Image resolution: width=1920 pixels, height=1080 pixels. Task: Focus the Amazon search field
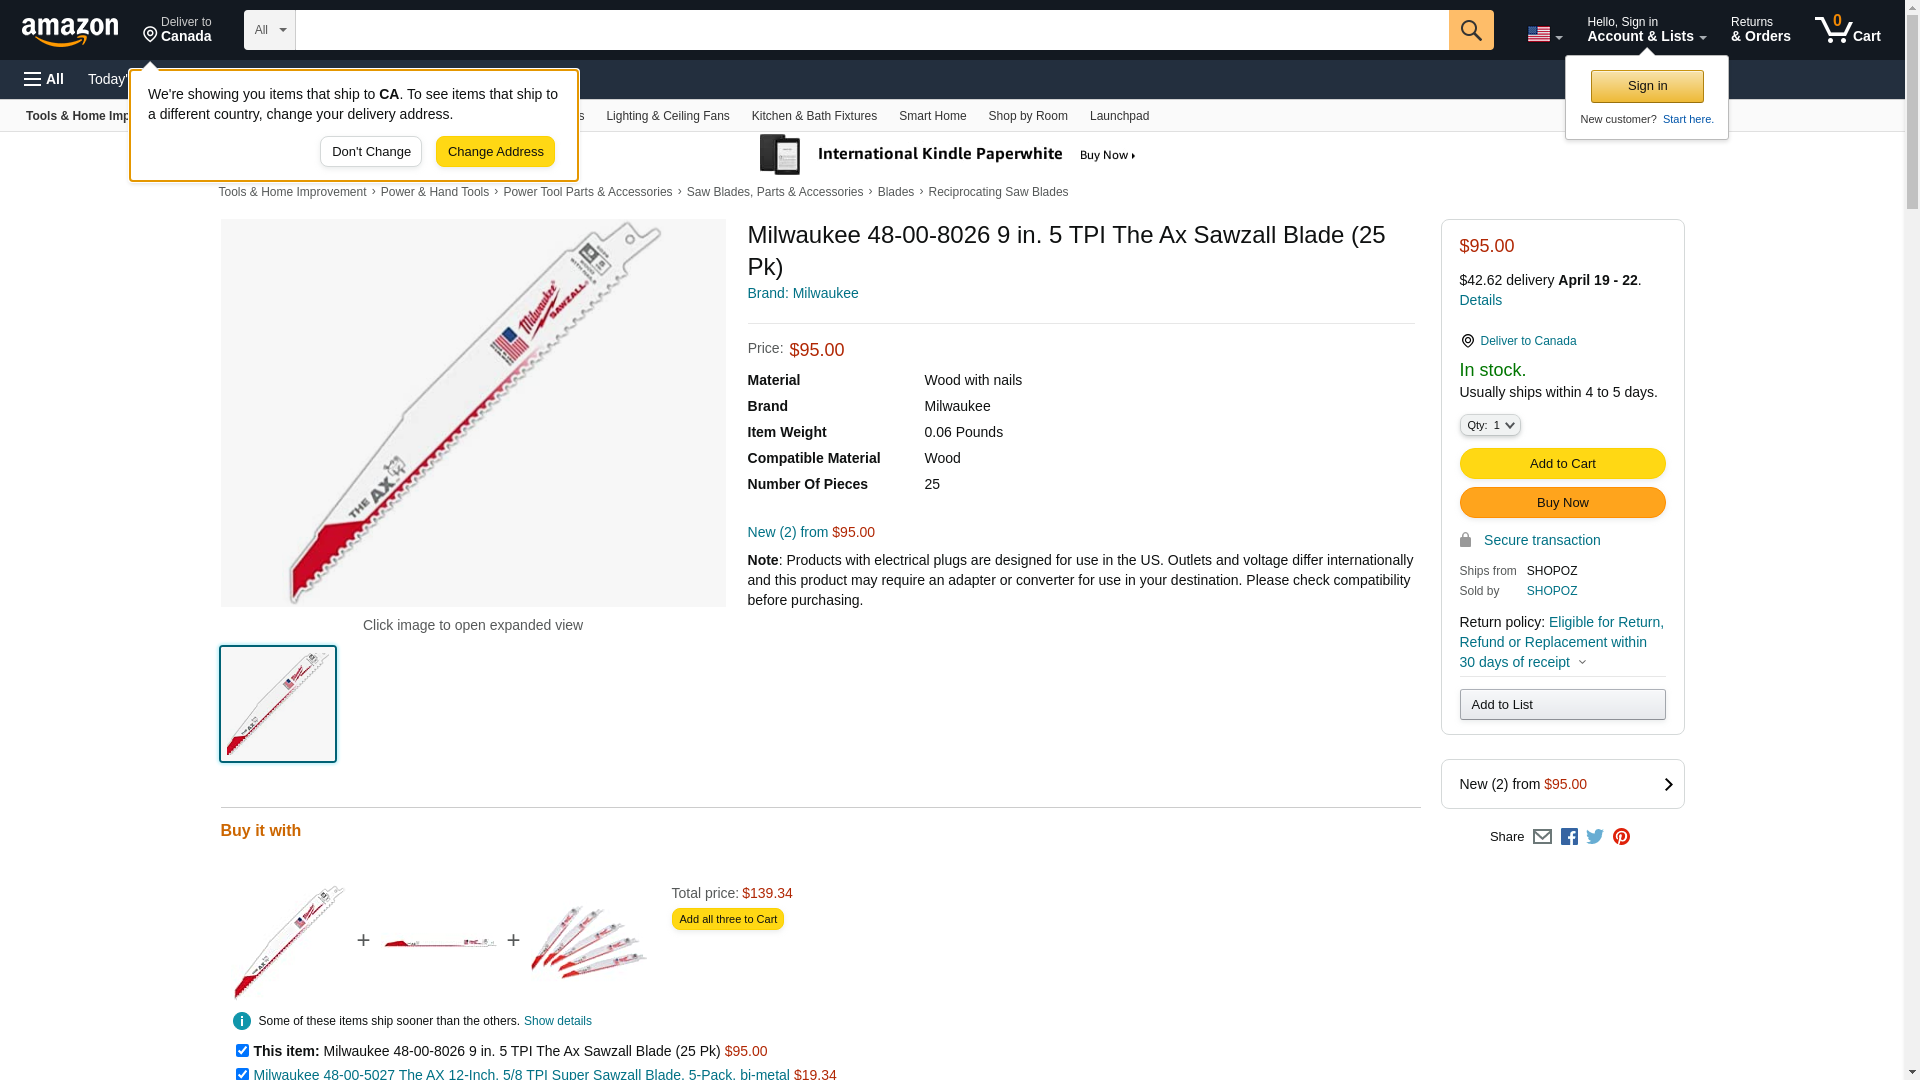871,30
